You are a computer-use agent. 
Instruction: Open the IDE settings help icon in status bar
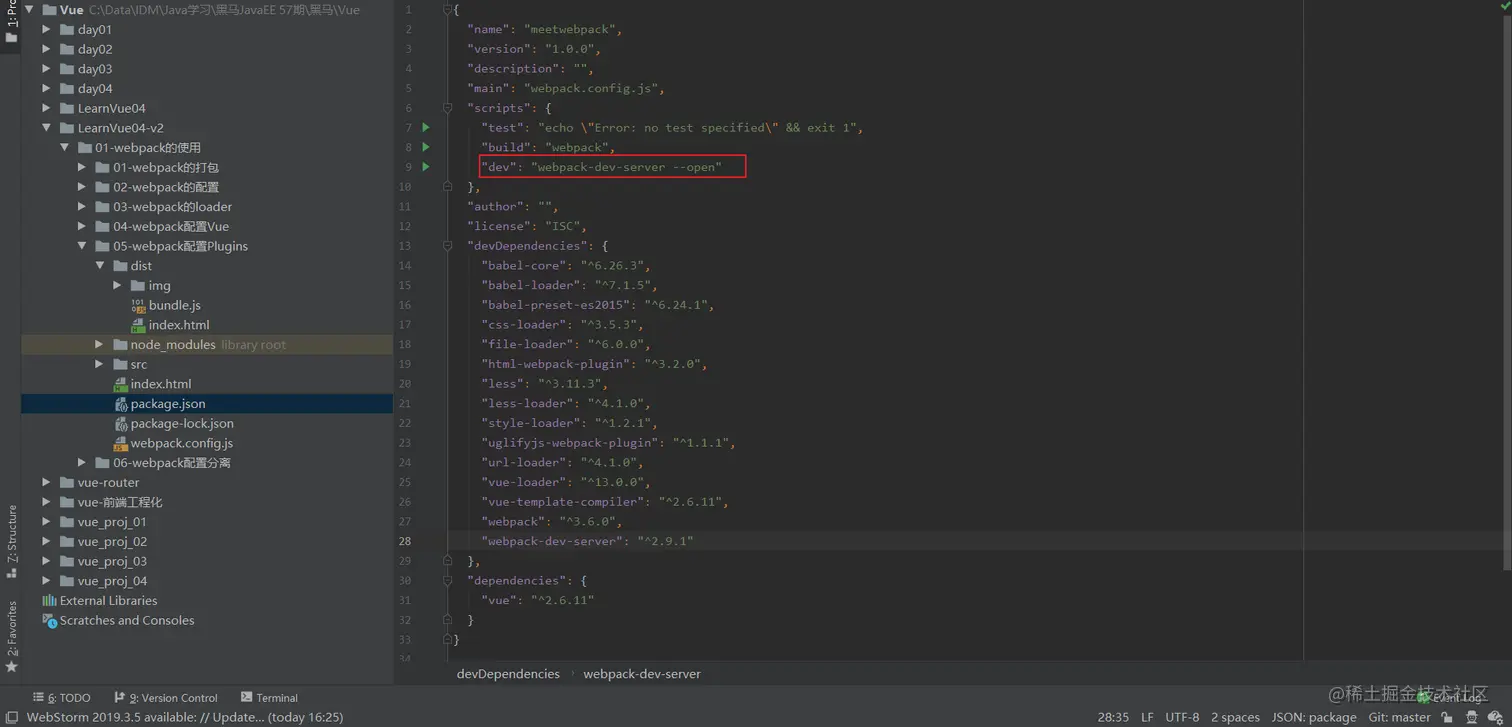tap(1496, 717)
